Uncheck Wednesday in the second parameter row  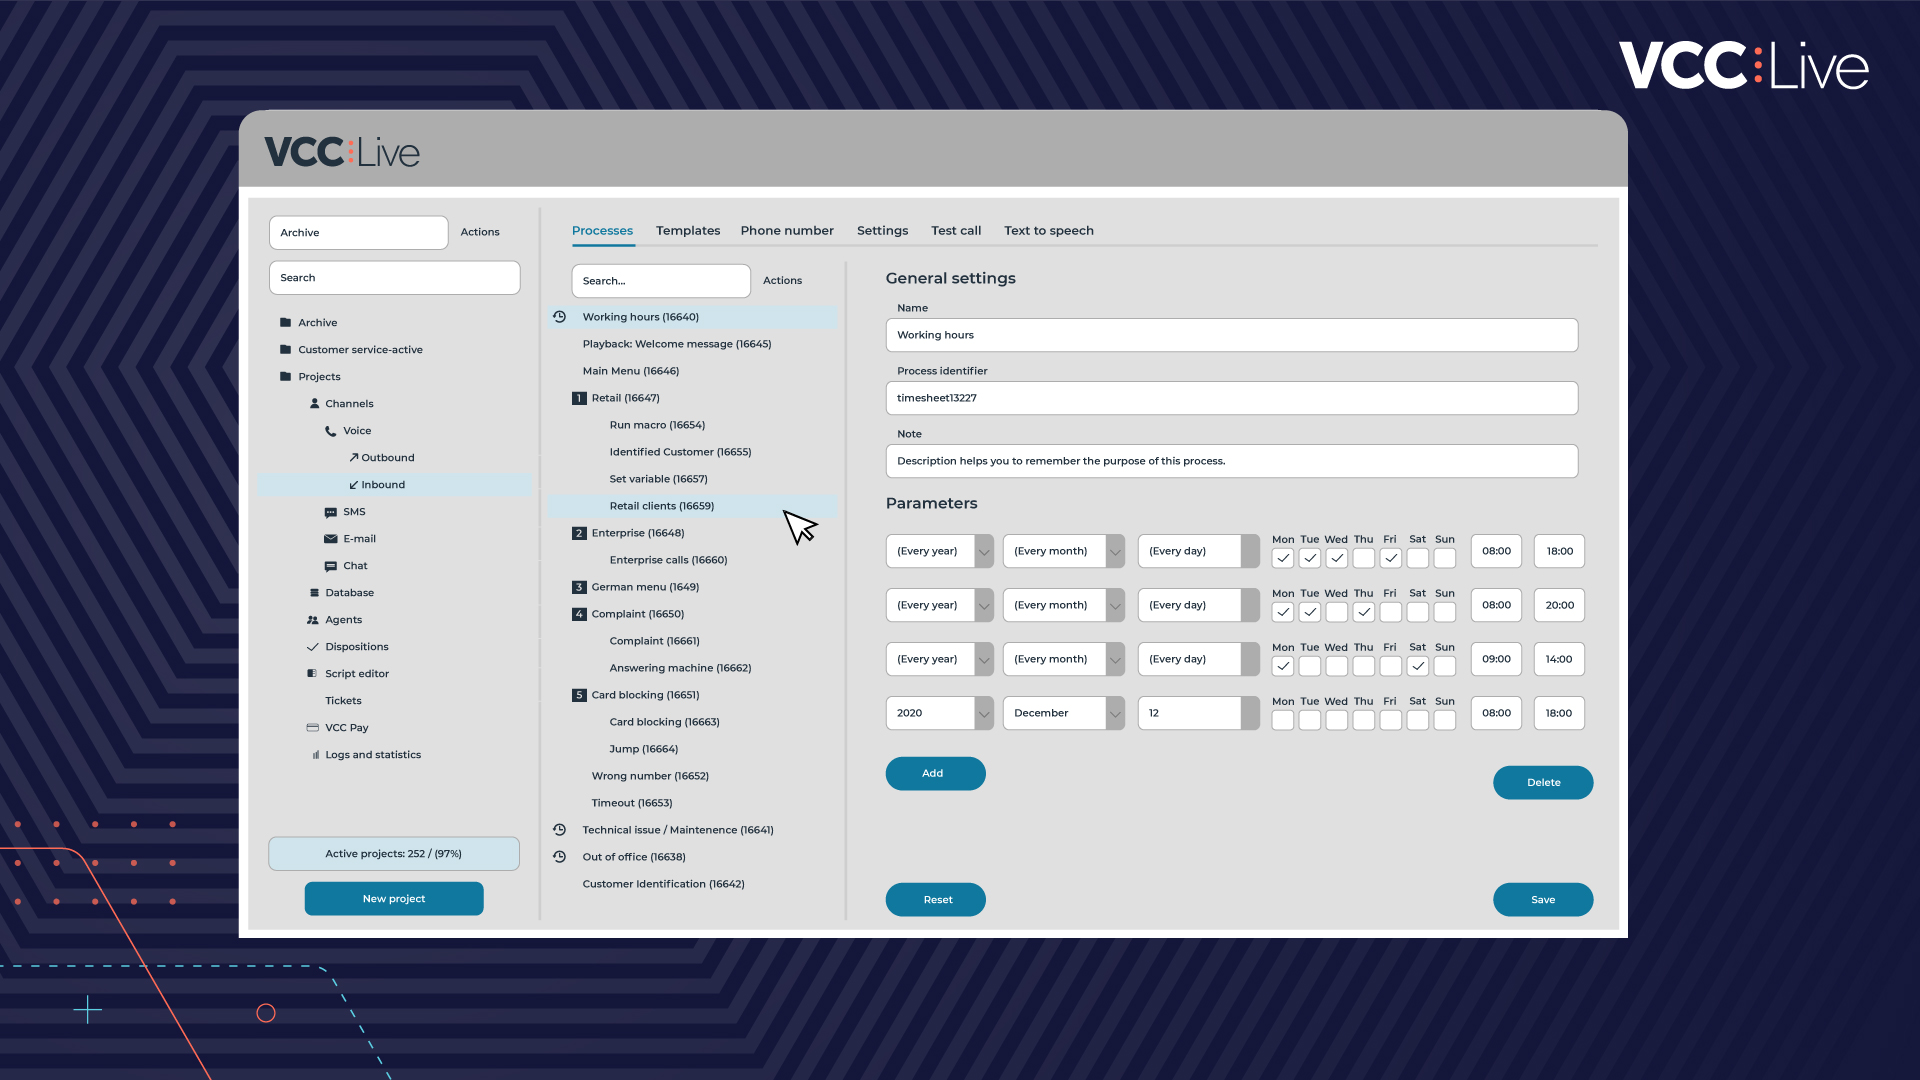click(1336, 612)
